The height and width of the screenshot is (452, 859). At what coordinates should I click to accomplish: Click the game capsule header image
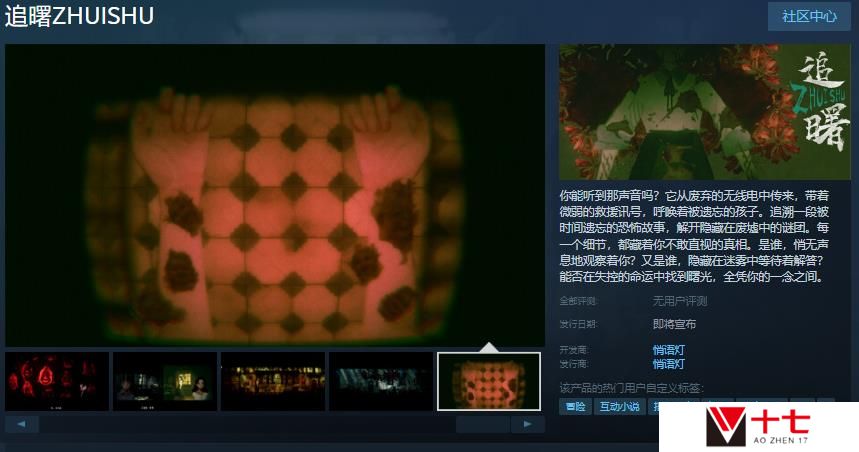tap(705, 112)
